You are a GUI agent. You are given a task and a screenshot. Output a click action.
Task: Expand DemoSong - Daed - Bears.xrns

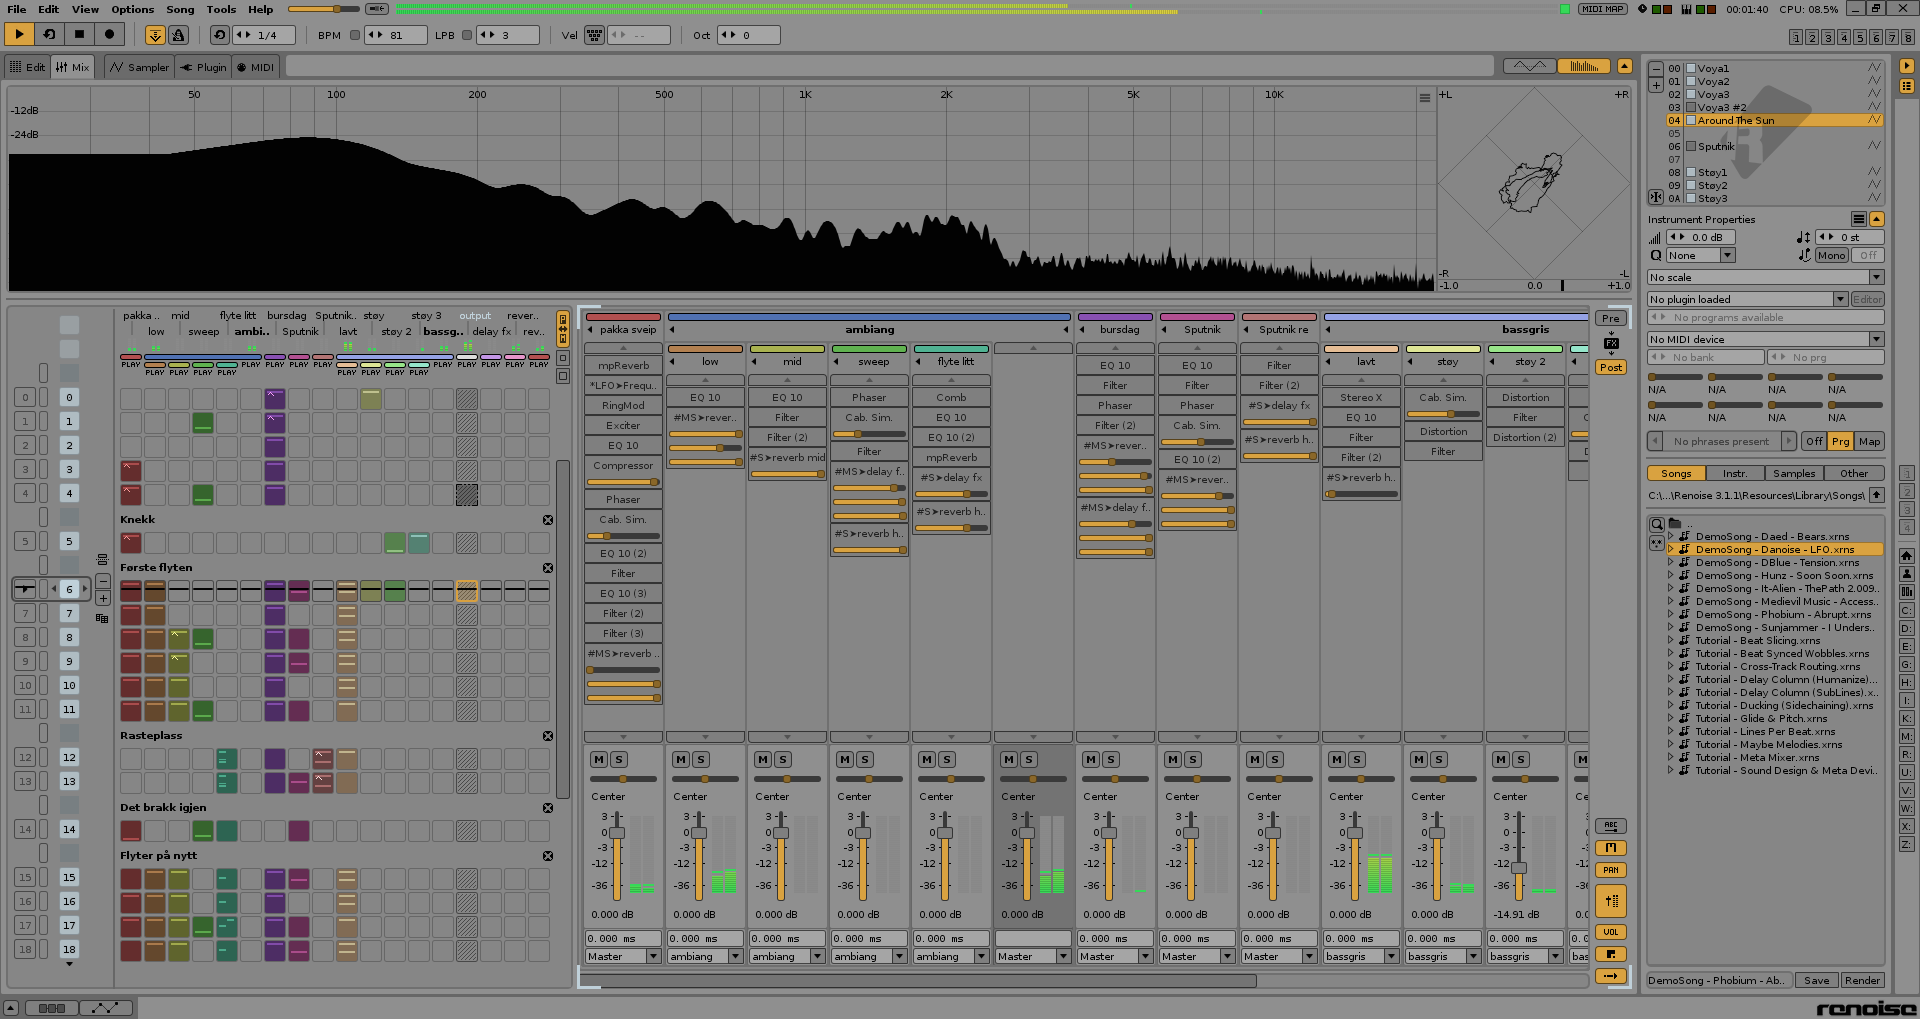tap(1670, 537)
